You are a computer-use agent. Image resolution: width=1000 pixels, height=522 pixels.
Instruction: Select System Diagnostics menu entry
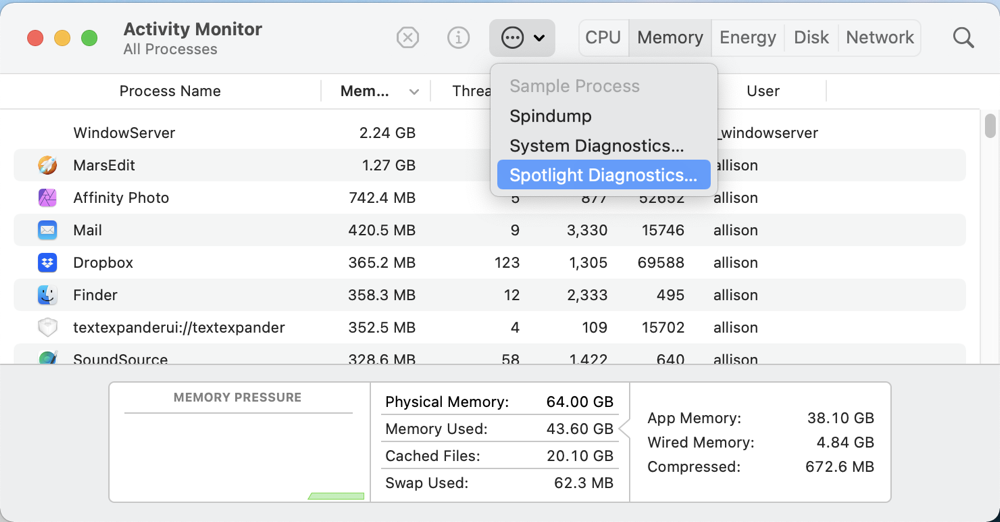(x=596, y=146)
